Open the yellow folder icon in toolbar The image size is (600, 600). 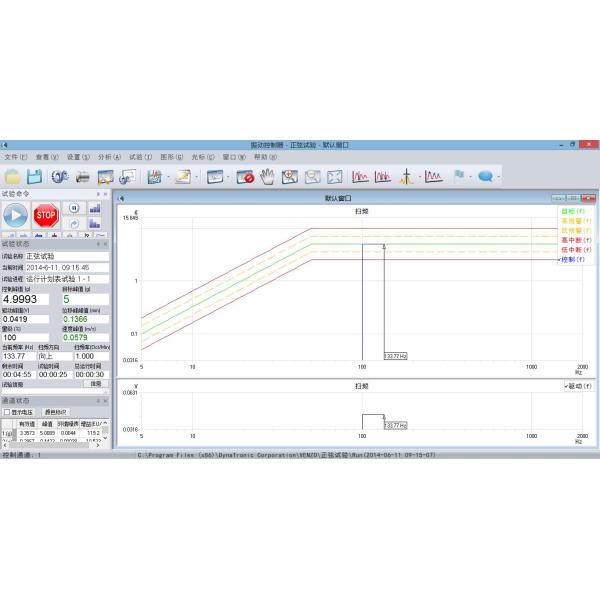12,177
